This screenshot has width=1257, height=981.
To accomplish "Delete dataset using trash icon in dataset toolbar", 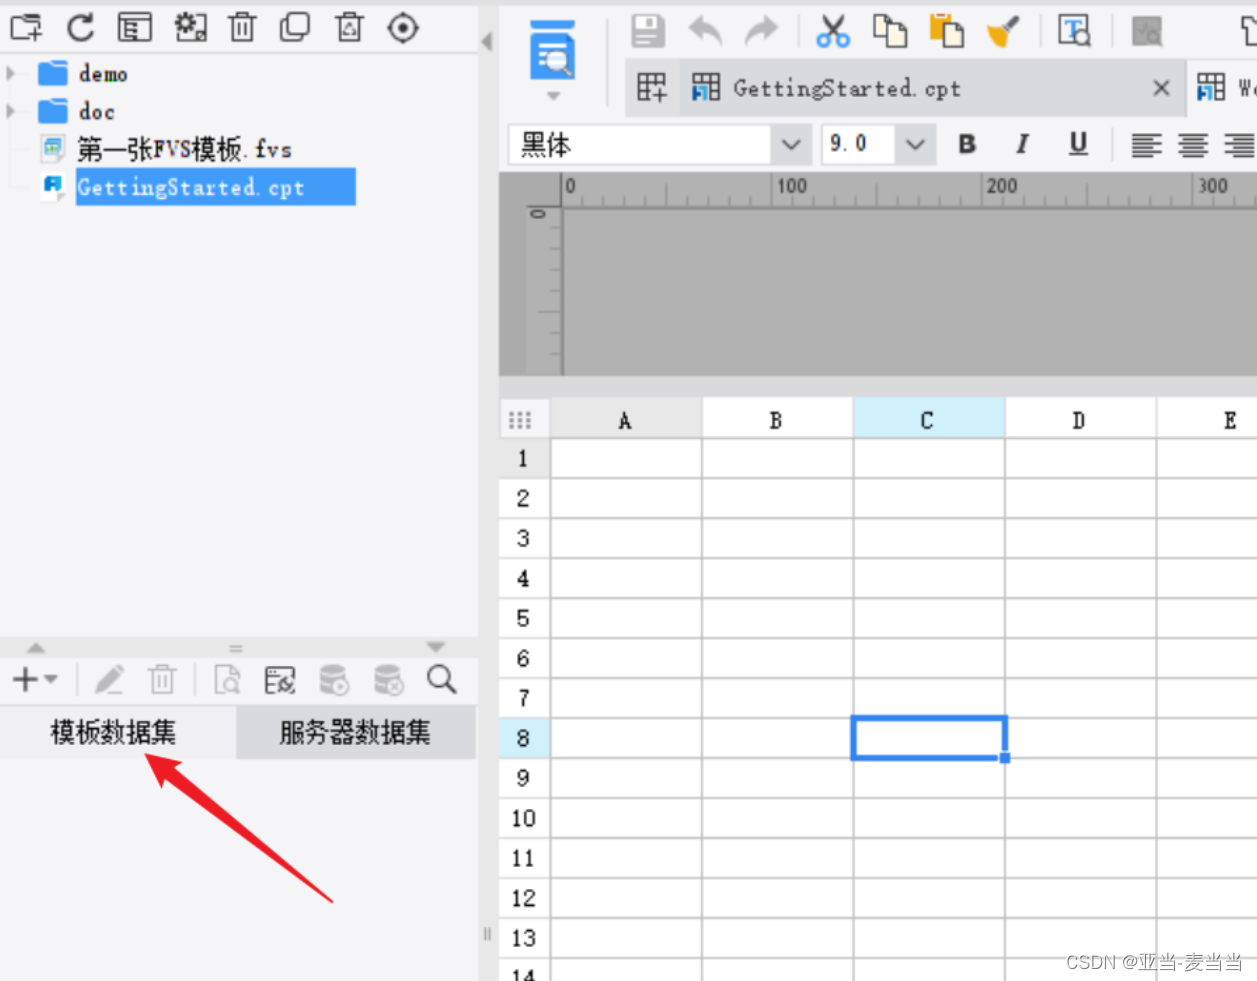I will click(162, 680).
